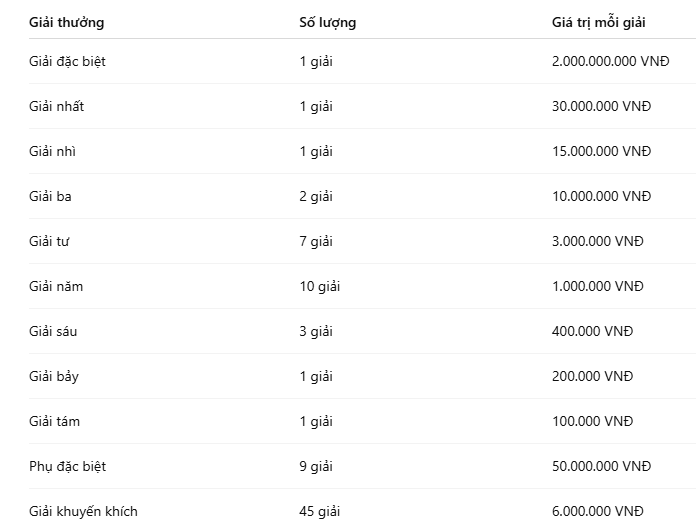Select the Giải khuyến khích cell

[83, 511]
